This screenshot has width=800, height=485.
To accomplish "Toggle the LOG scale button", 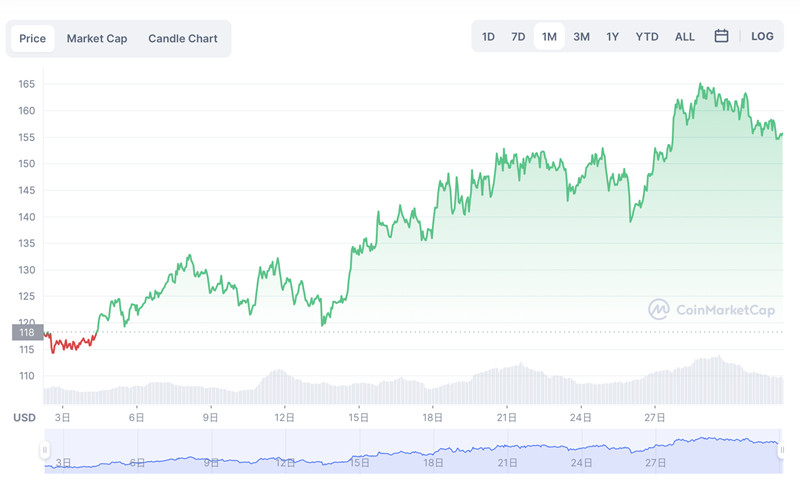I will [762, 36].
